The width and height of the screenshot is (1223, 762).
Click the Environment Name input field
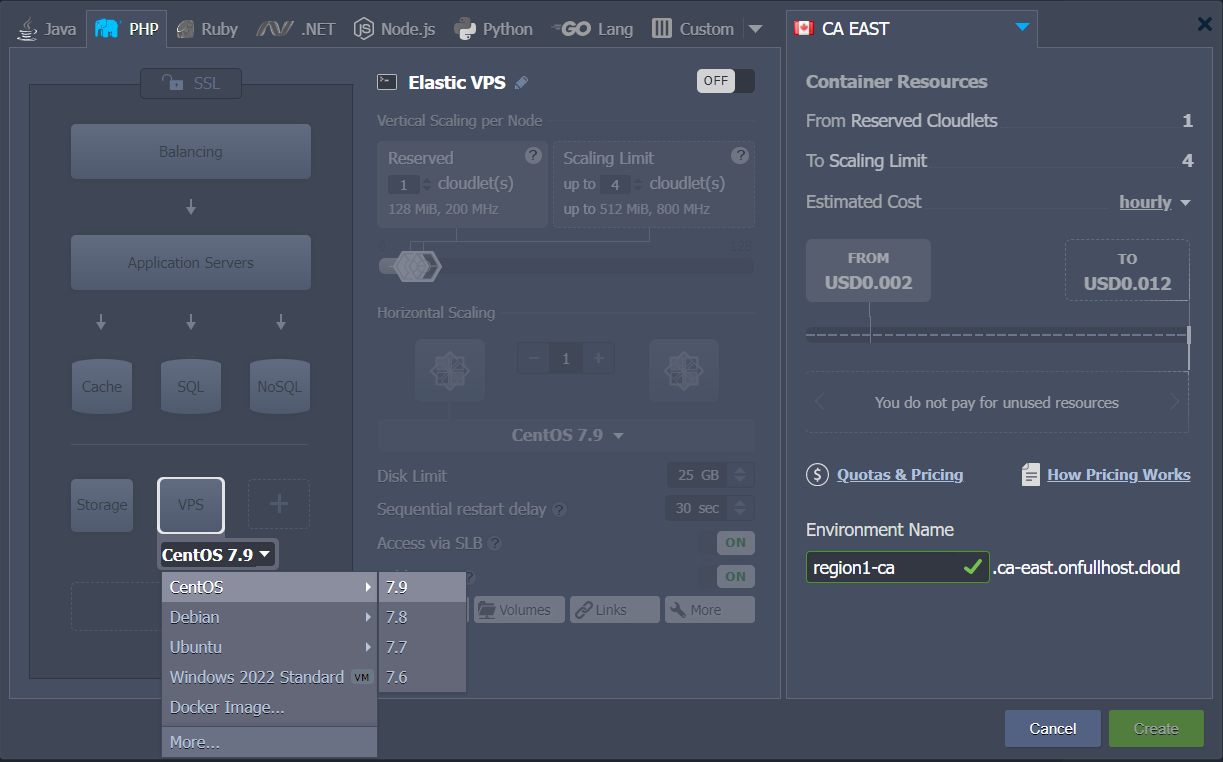tap(884, 567)
